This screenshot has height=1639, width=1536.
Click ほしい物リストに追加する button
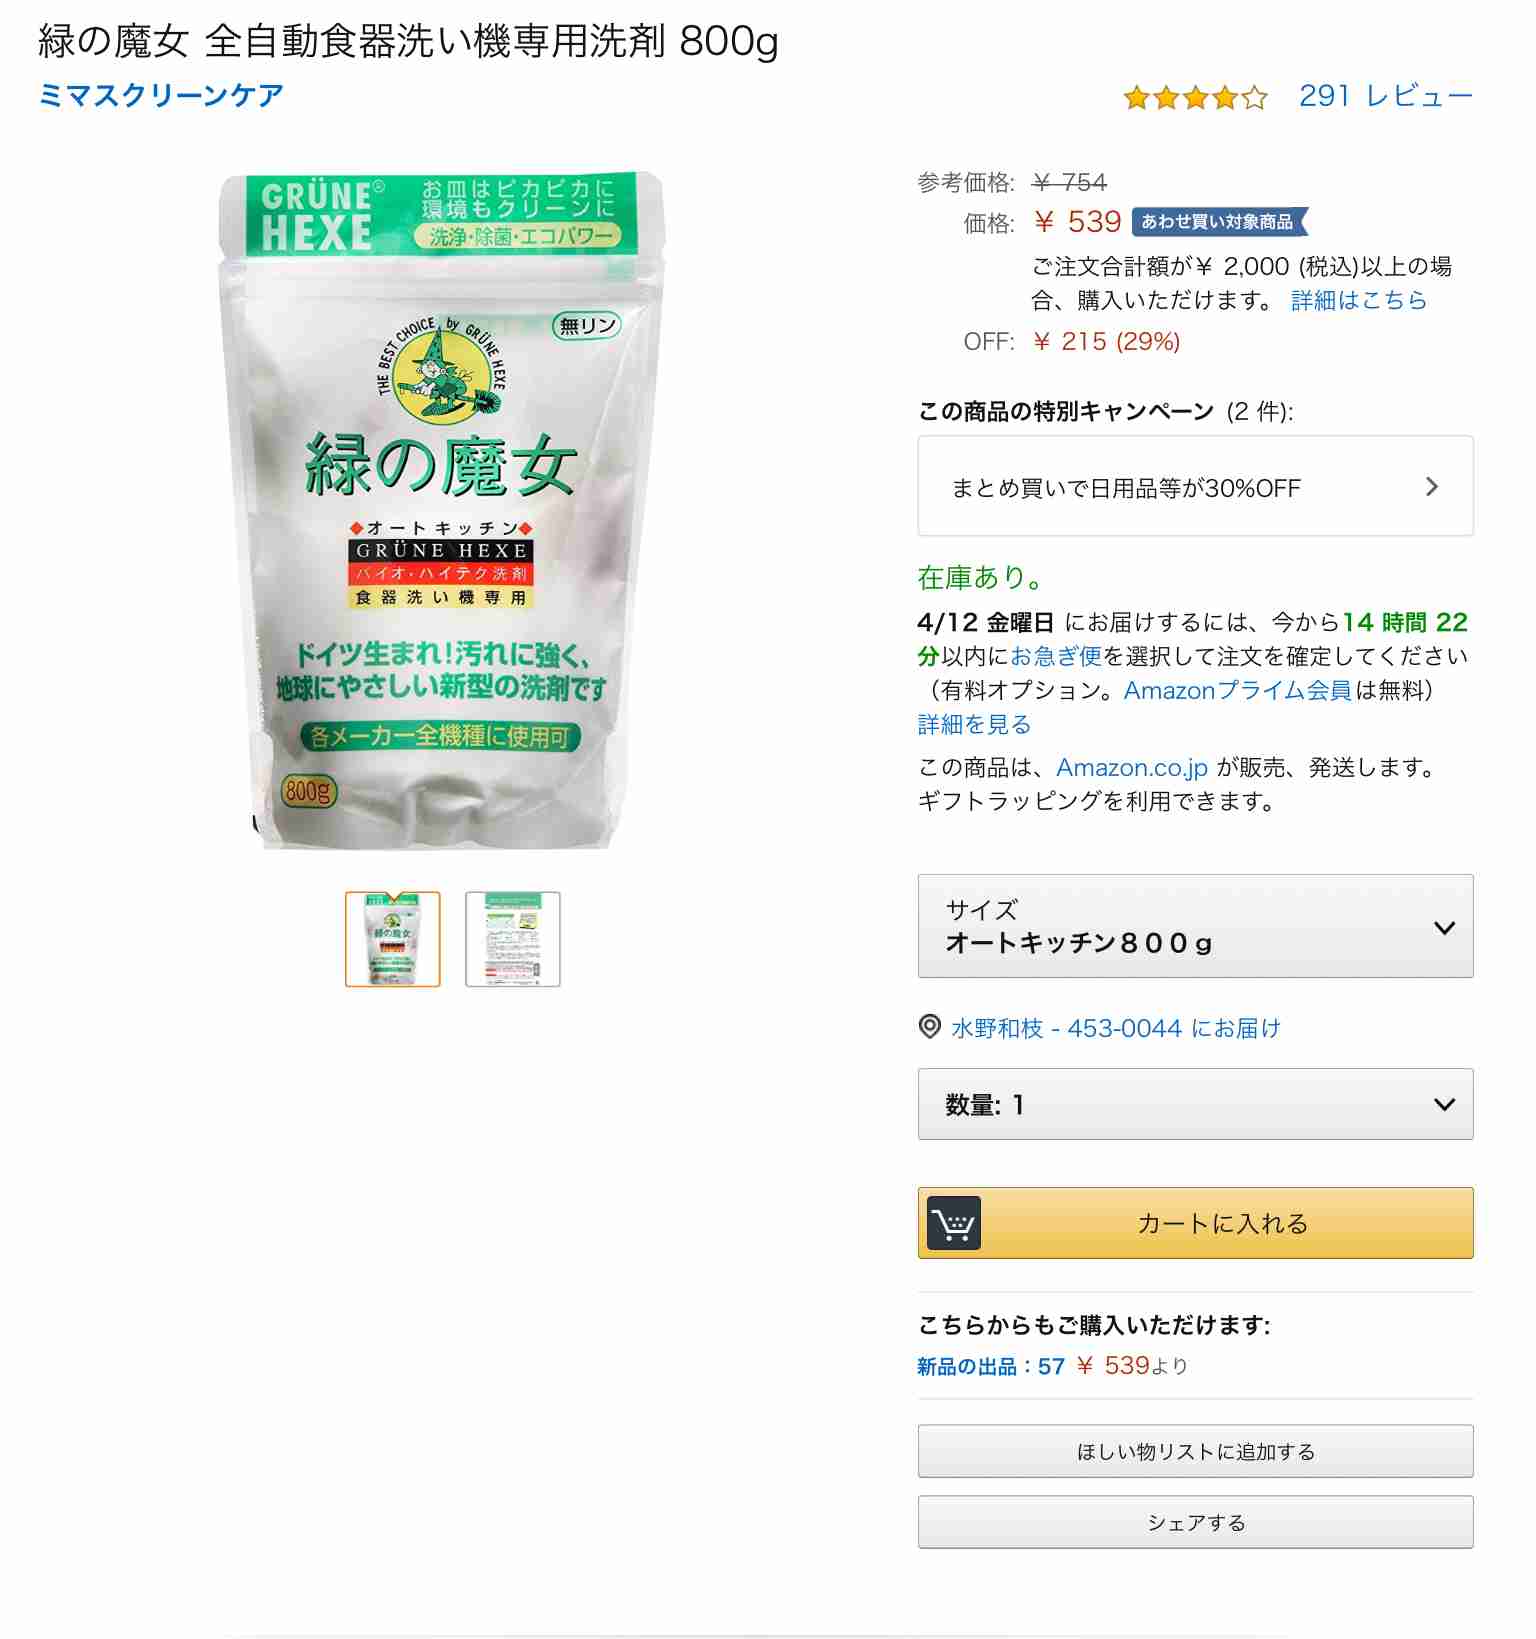click(1195, 1451)
